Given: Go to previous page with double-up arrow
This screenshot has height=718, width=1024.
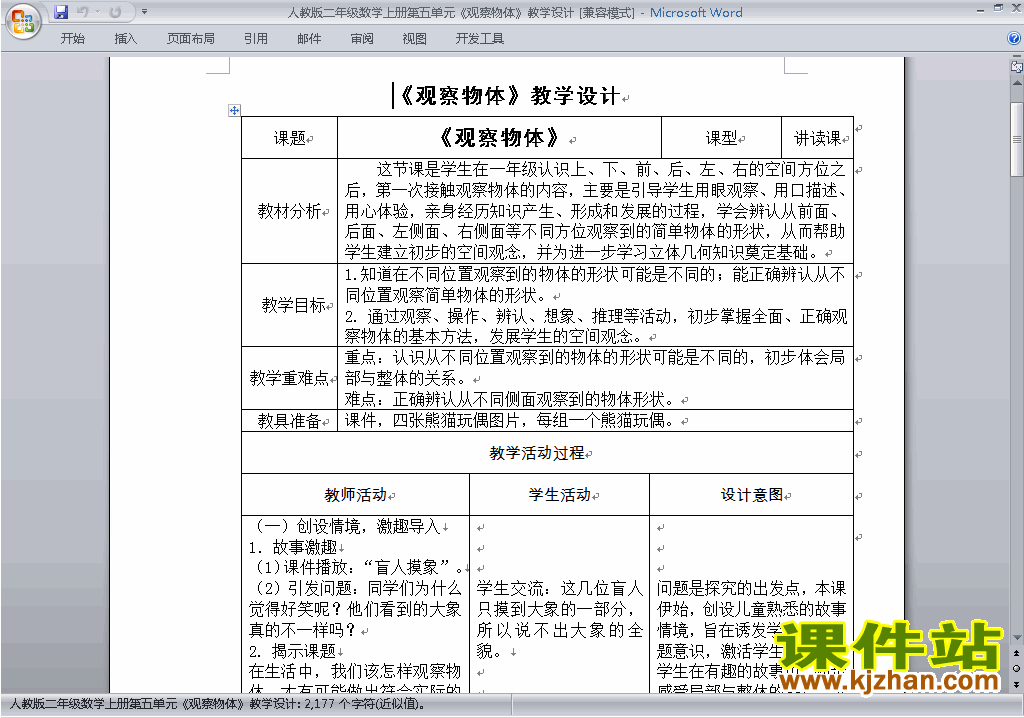Looking at the screenshot, I should coord(1016,653).
